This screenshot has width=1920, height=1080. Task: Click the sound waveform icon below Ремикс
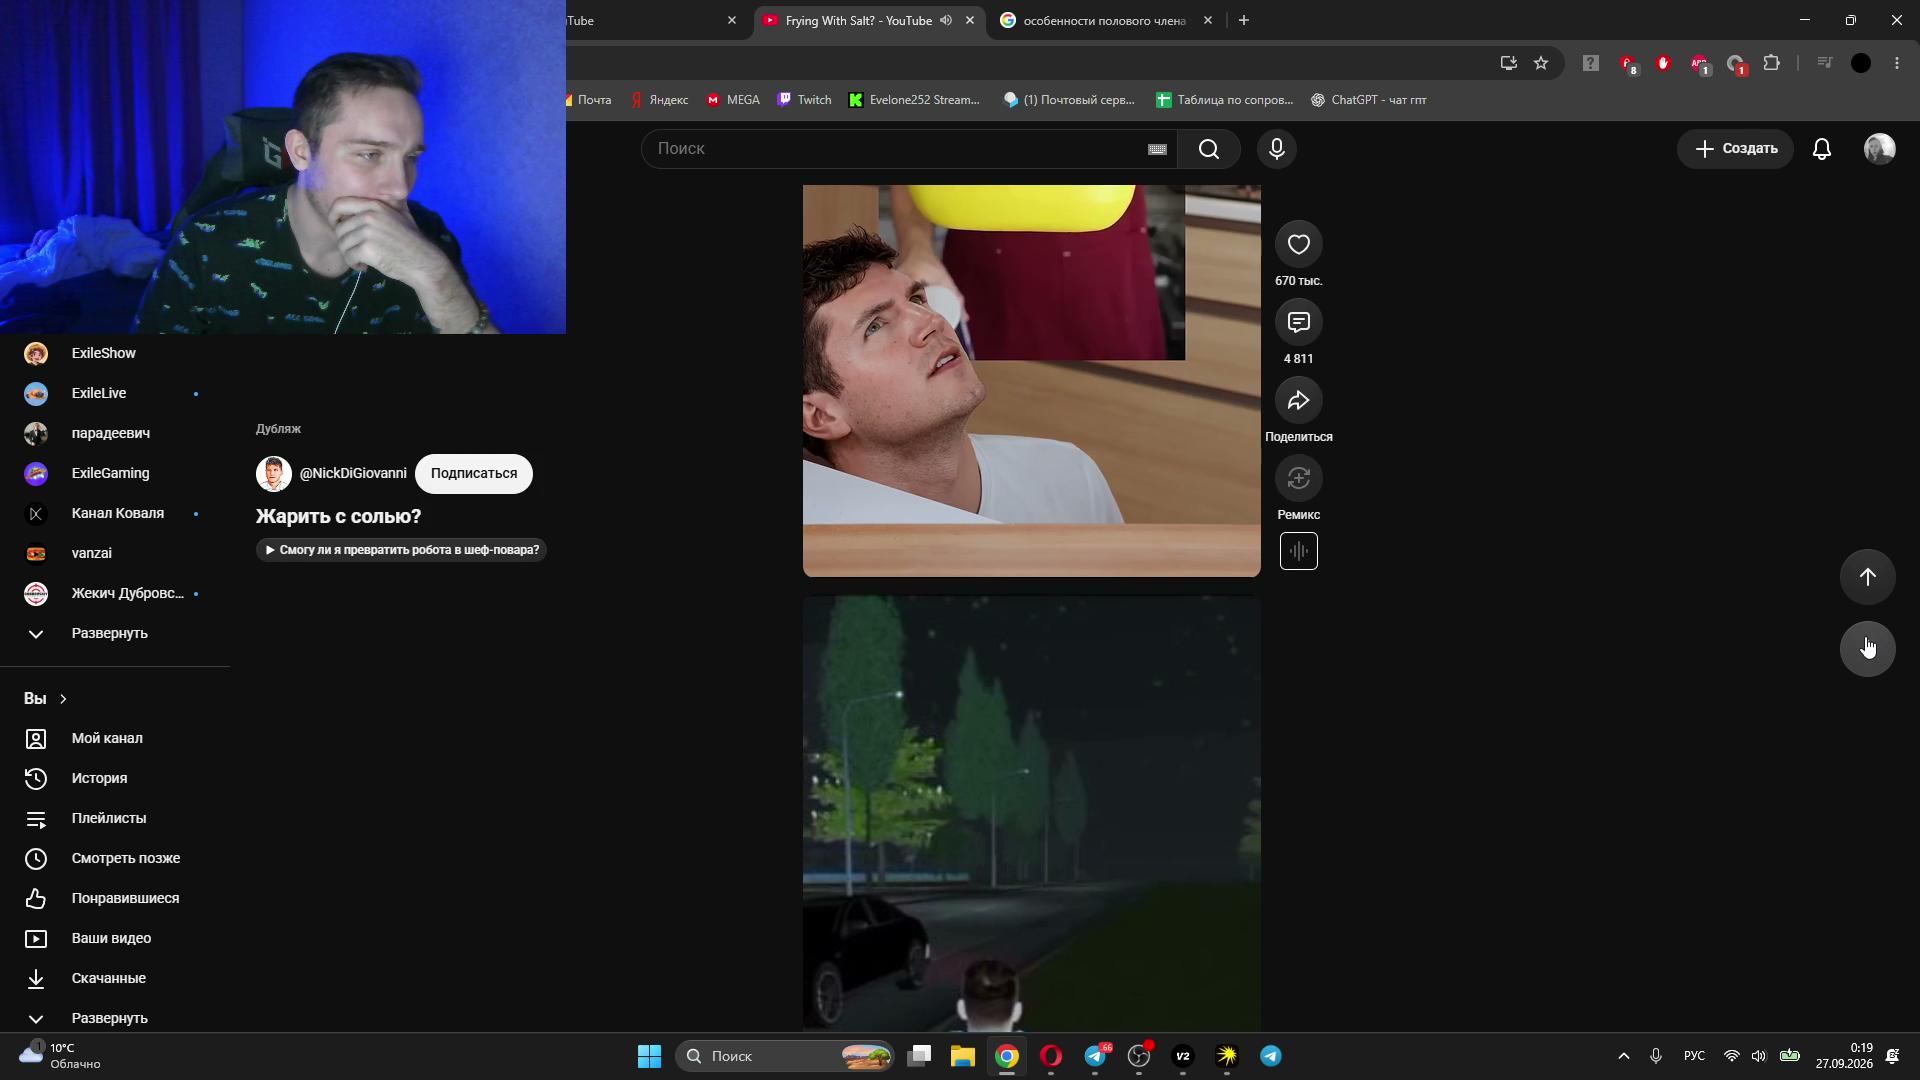point(1298,551)
